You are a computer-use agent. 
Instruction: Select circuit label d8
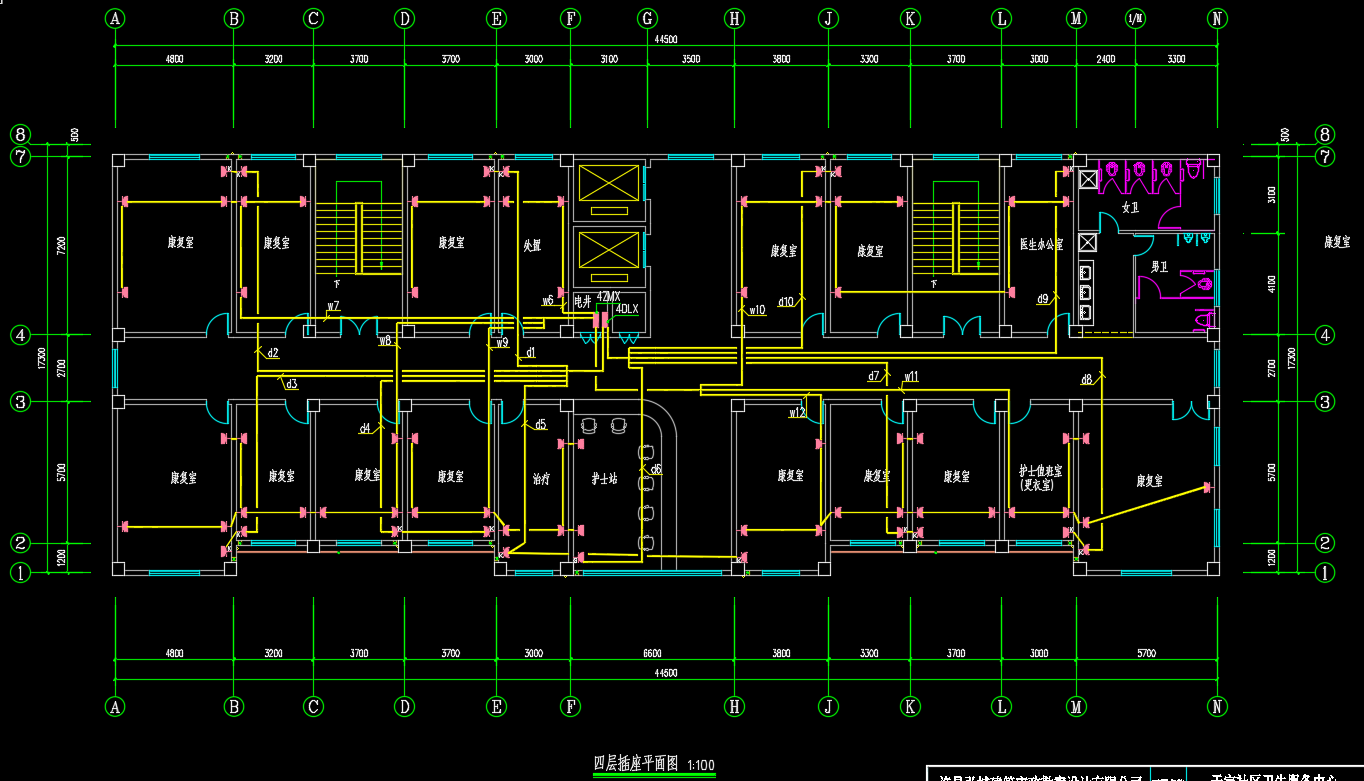(1087, 380)
